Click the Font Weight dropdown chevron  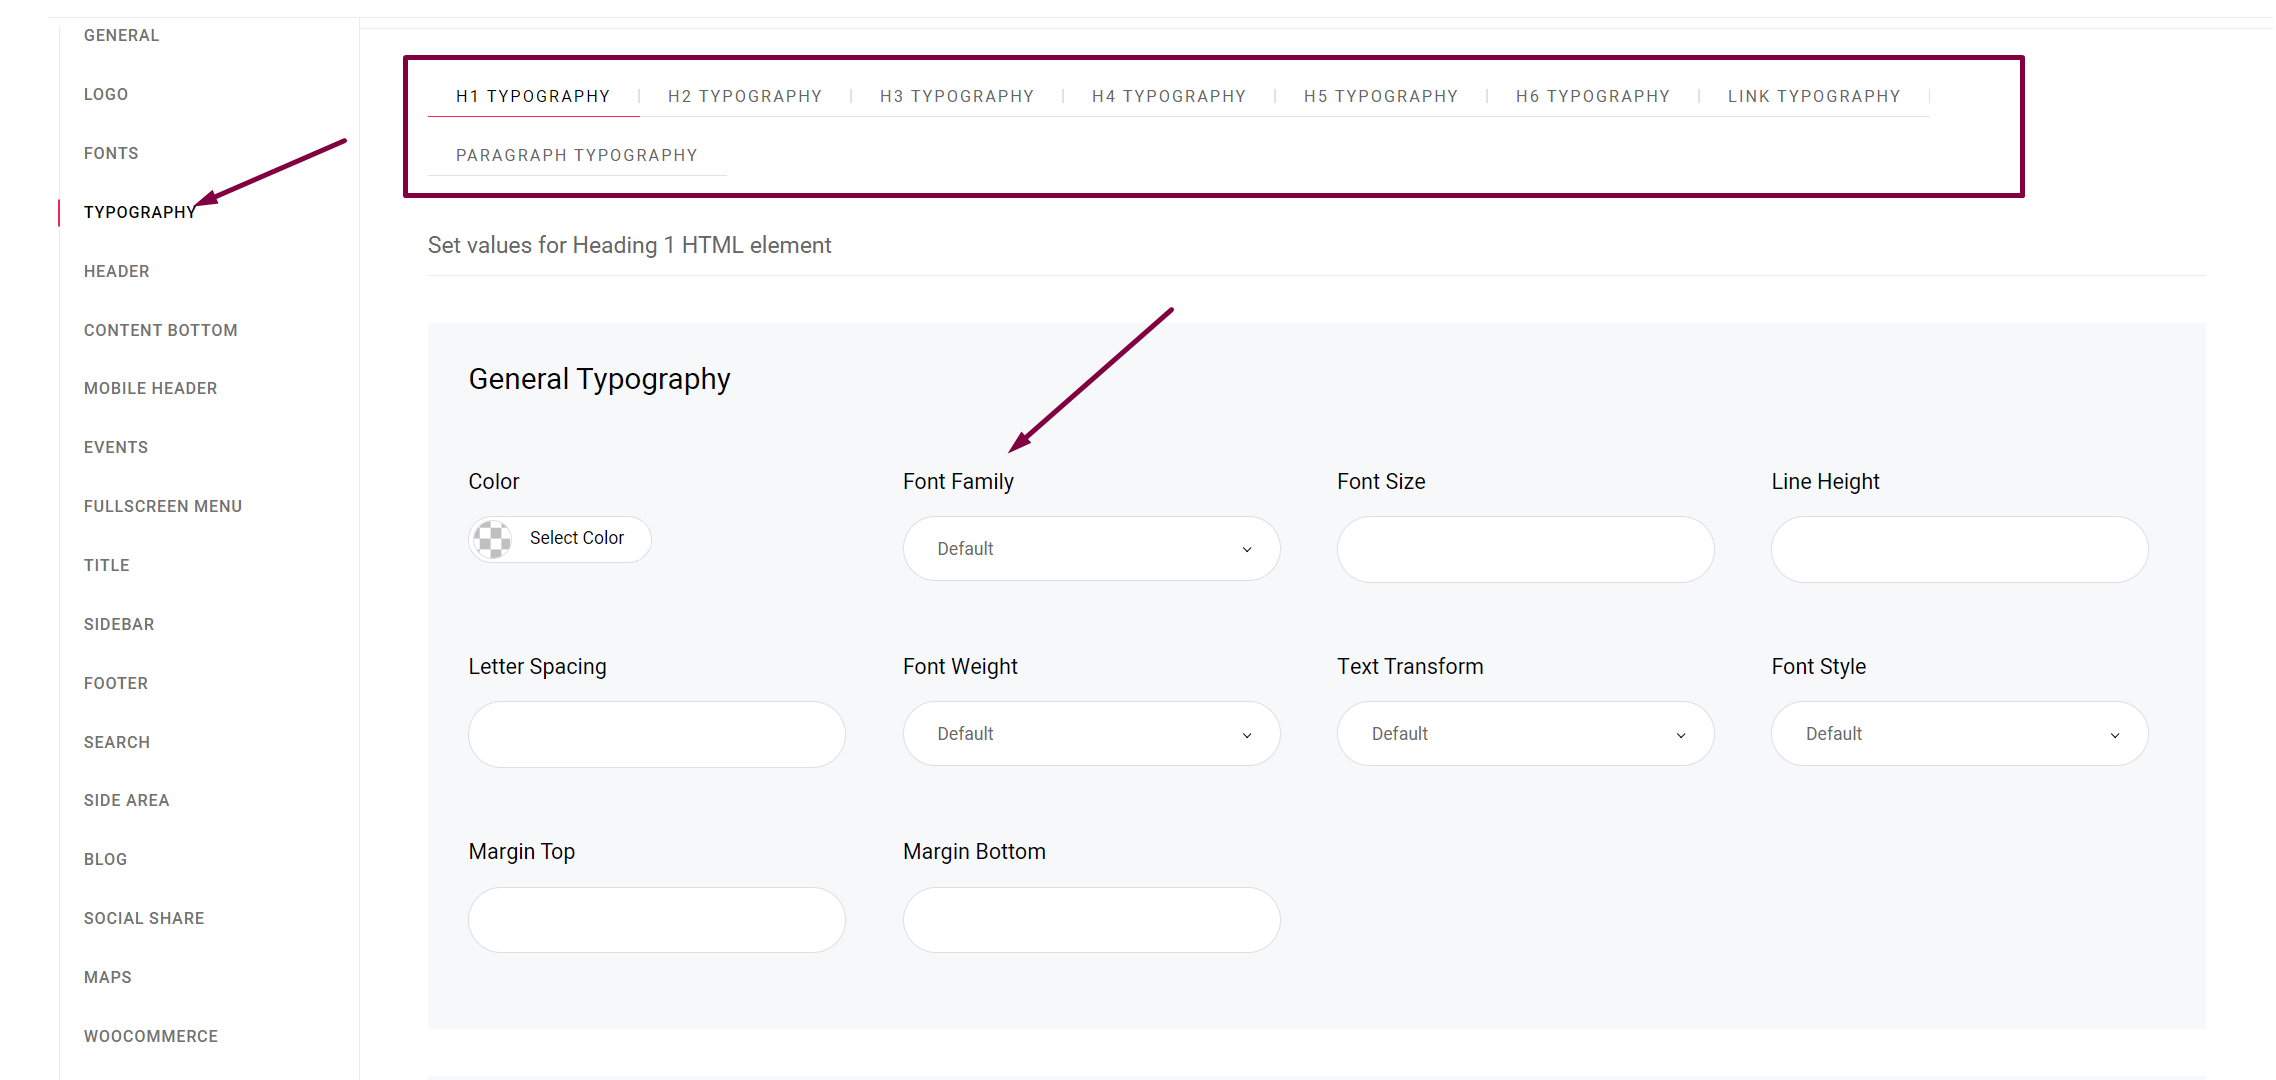pos(1247,736)
